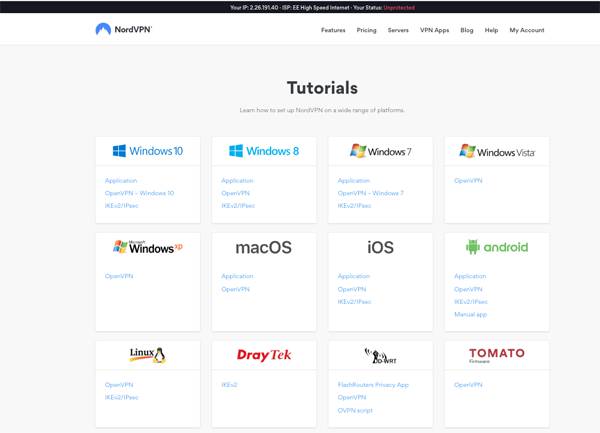Open Windows 10 Application tutorial
The width and height of the screenshot is (600, 433).
click(x=121, y=181)
